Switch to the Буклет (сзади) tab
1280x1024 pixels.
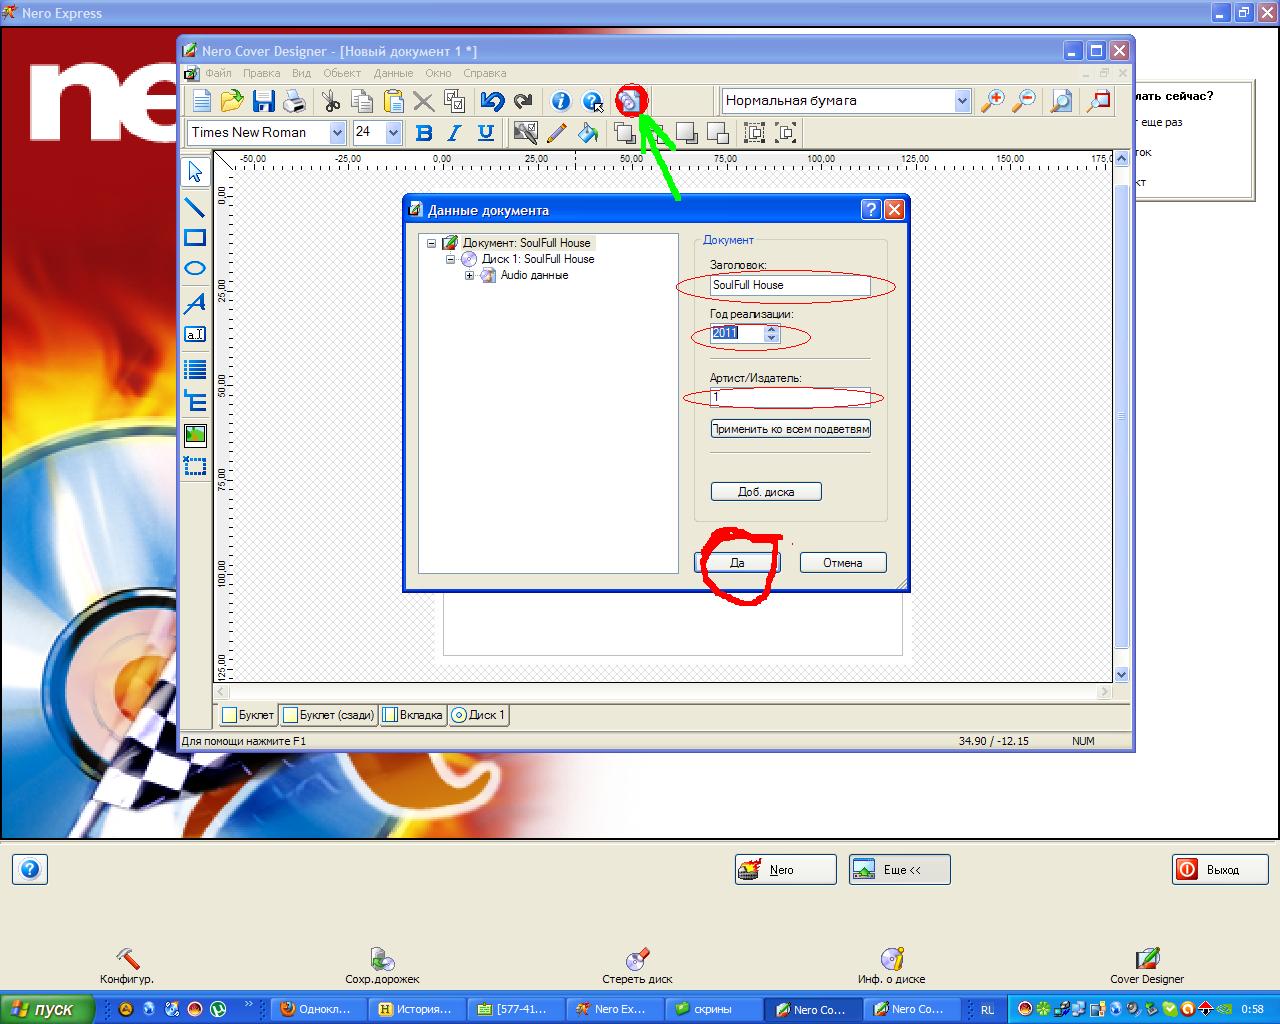(328, 715)
